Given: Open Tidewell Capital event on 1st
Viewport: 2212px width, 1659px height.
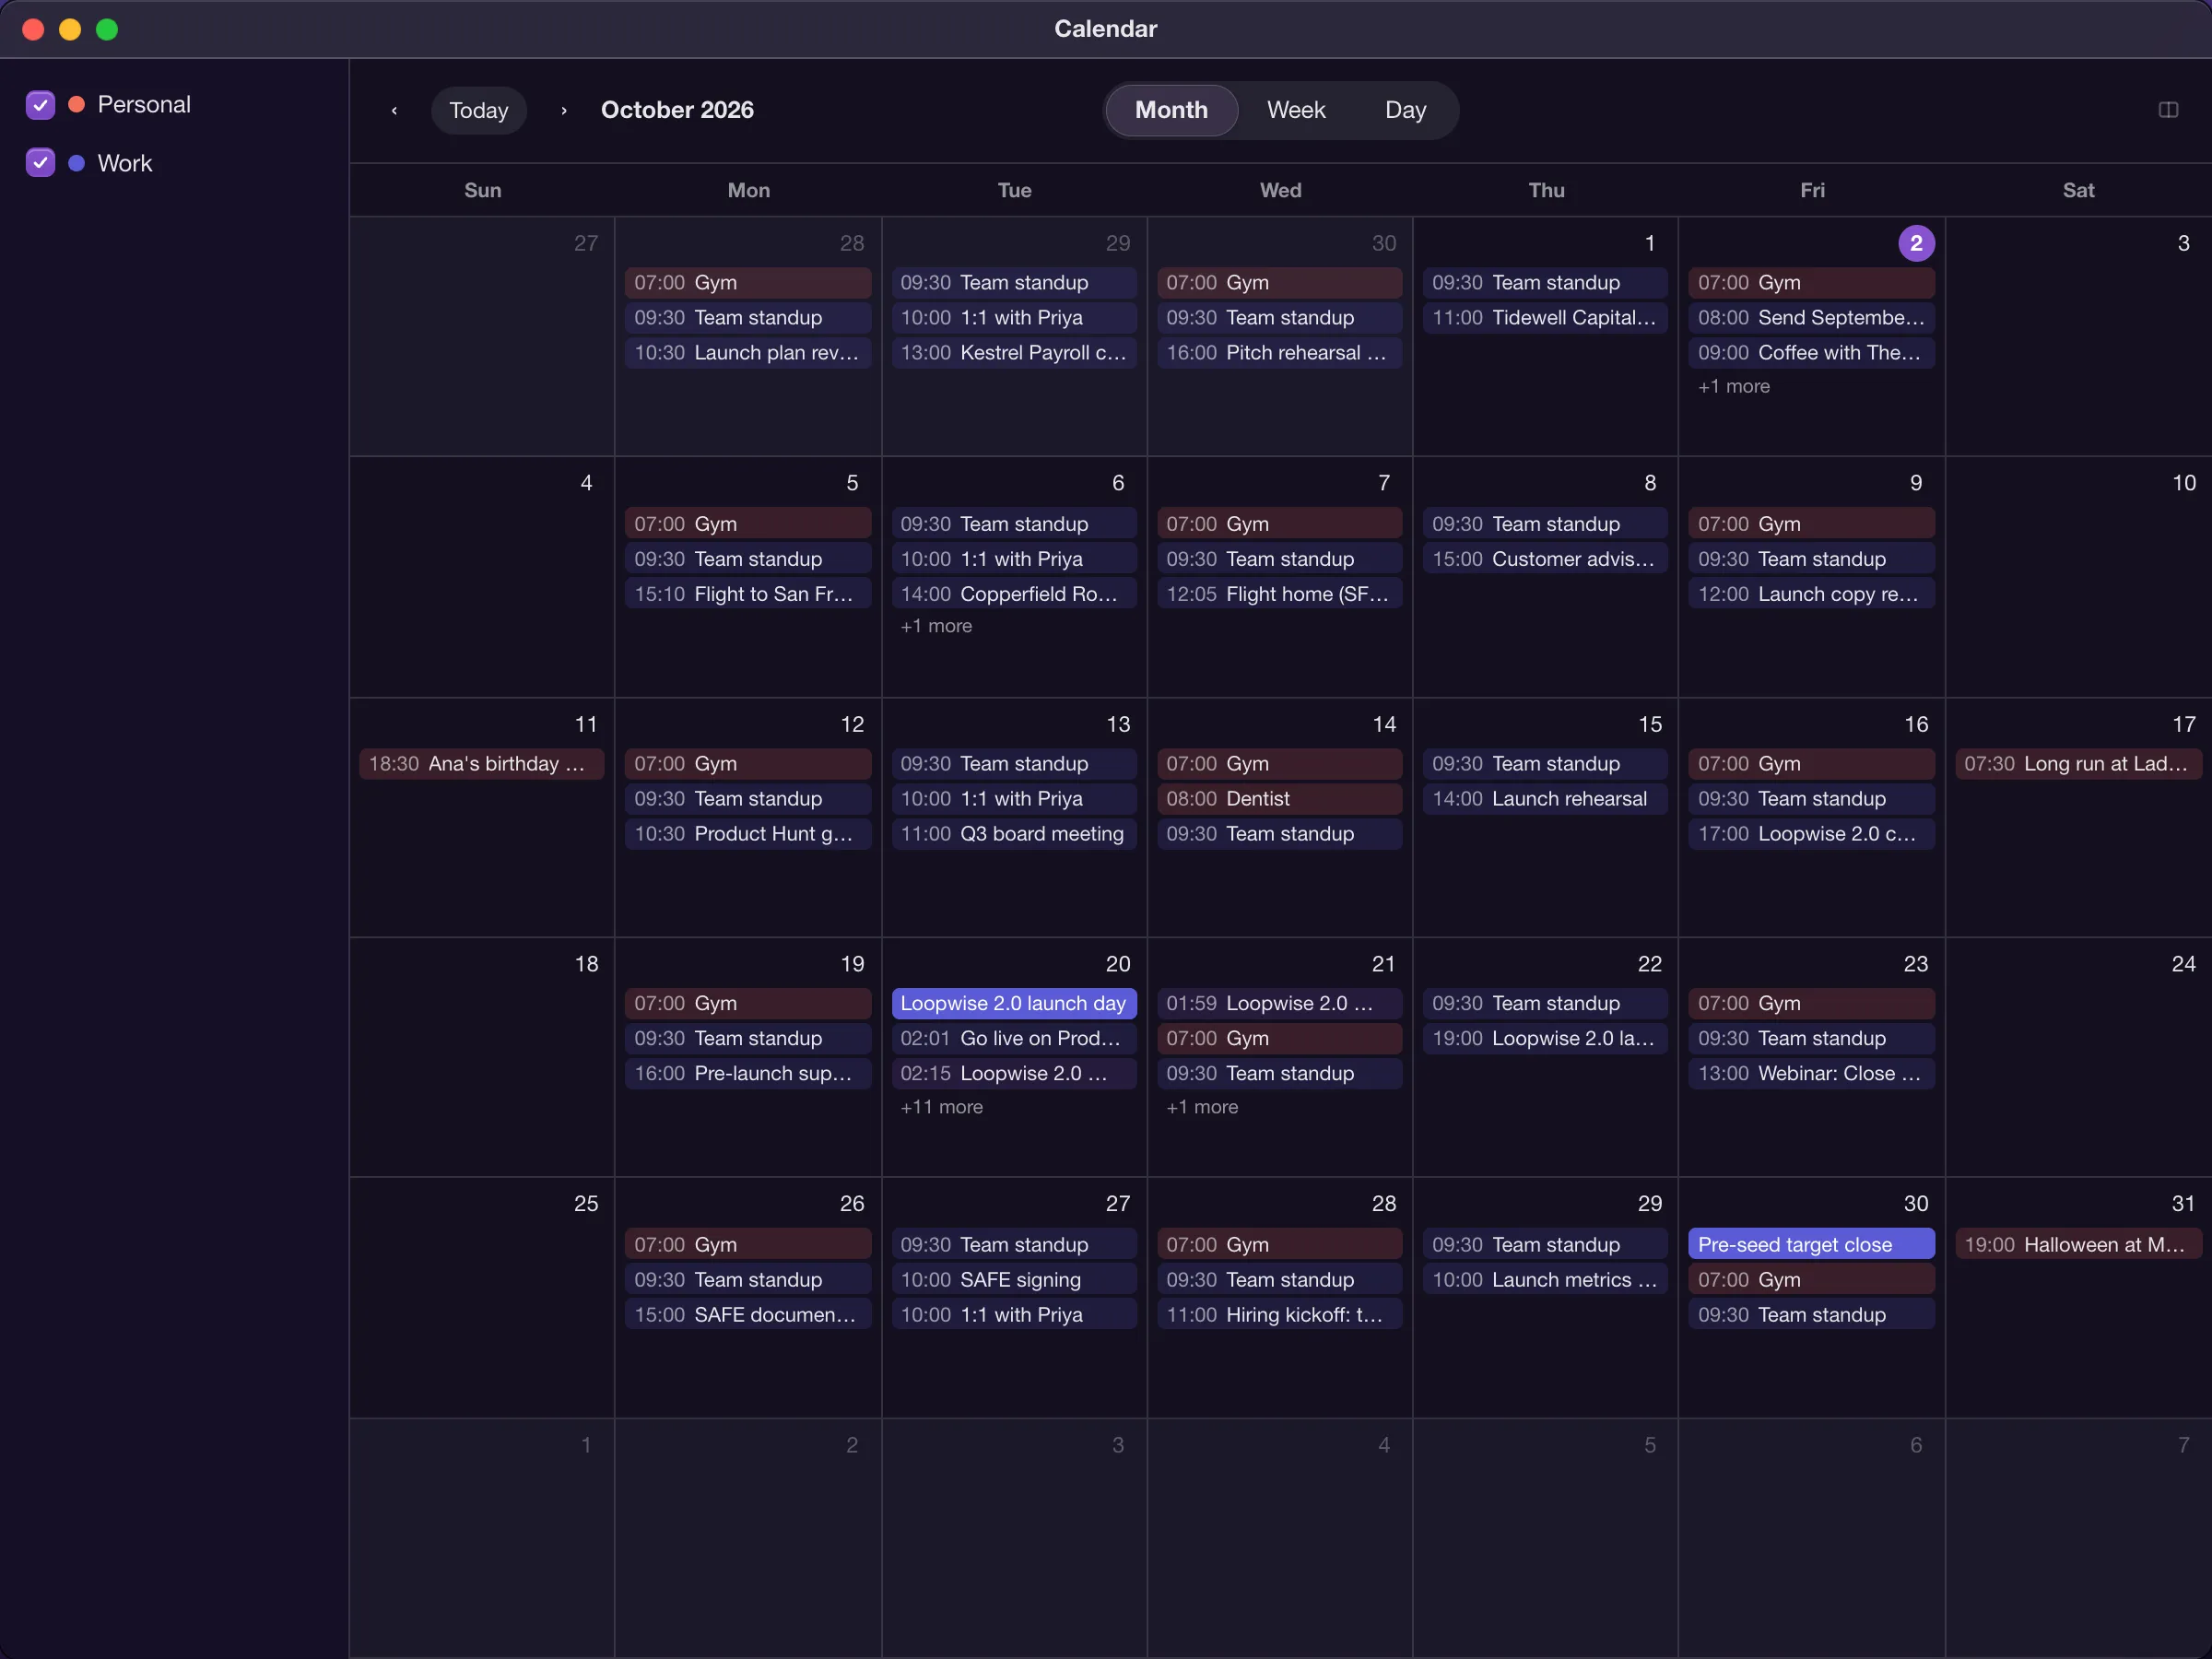Looking at the screenshot, I should point(1545,317).
